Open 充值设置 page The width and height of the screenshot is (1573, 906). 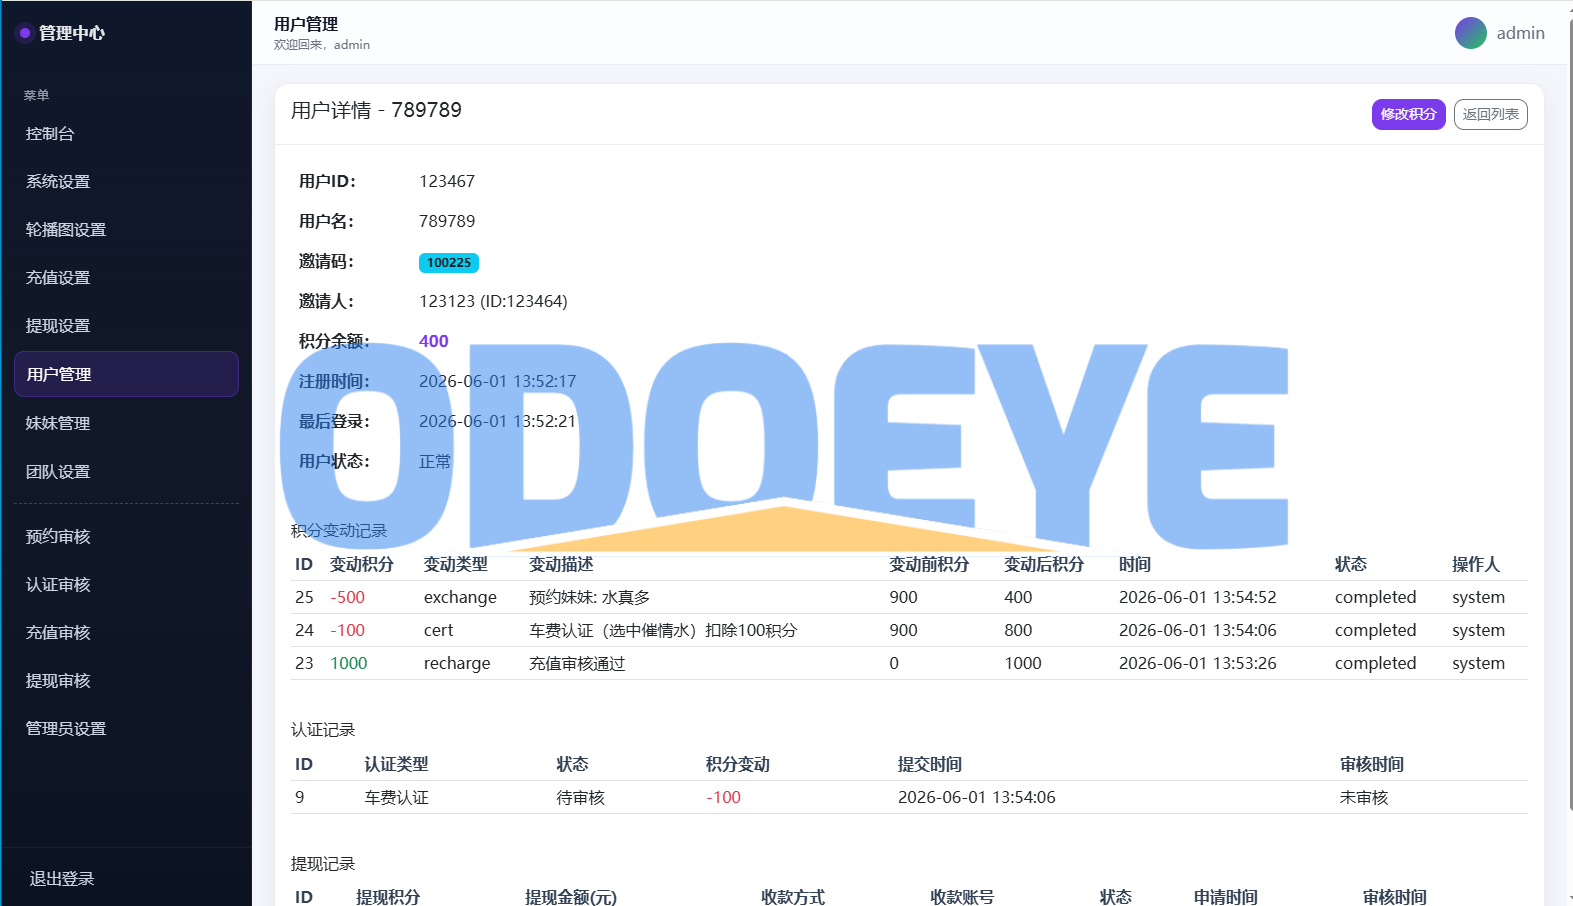(x=126, y=278)
